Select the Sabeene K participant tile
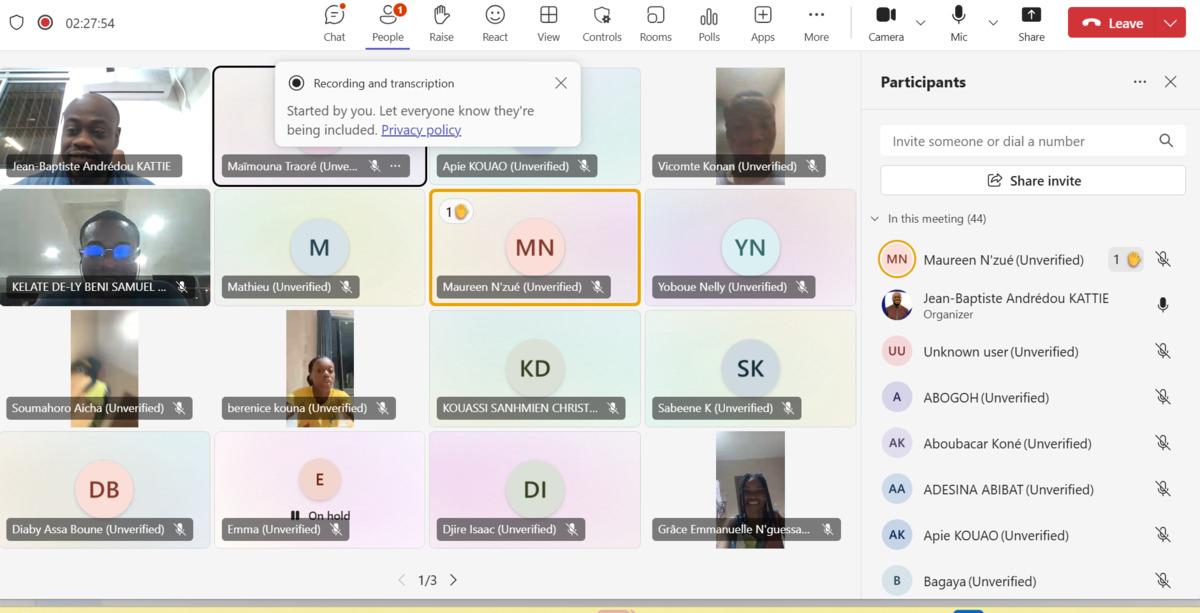The image size is (1200, 613). 750,368
